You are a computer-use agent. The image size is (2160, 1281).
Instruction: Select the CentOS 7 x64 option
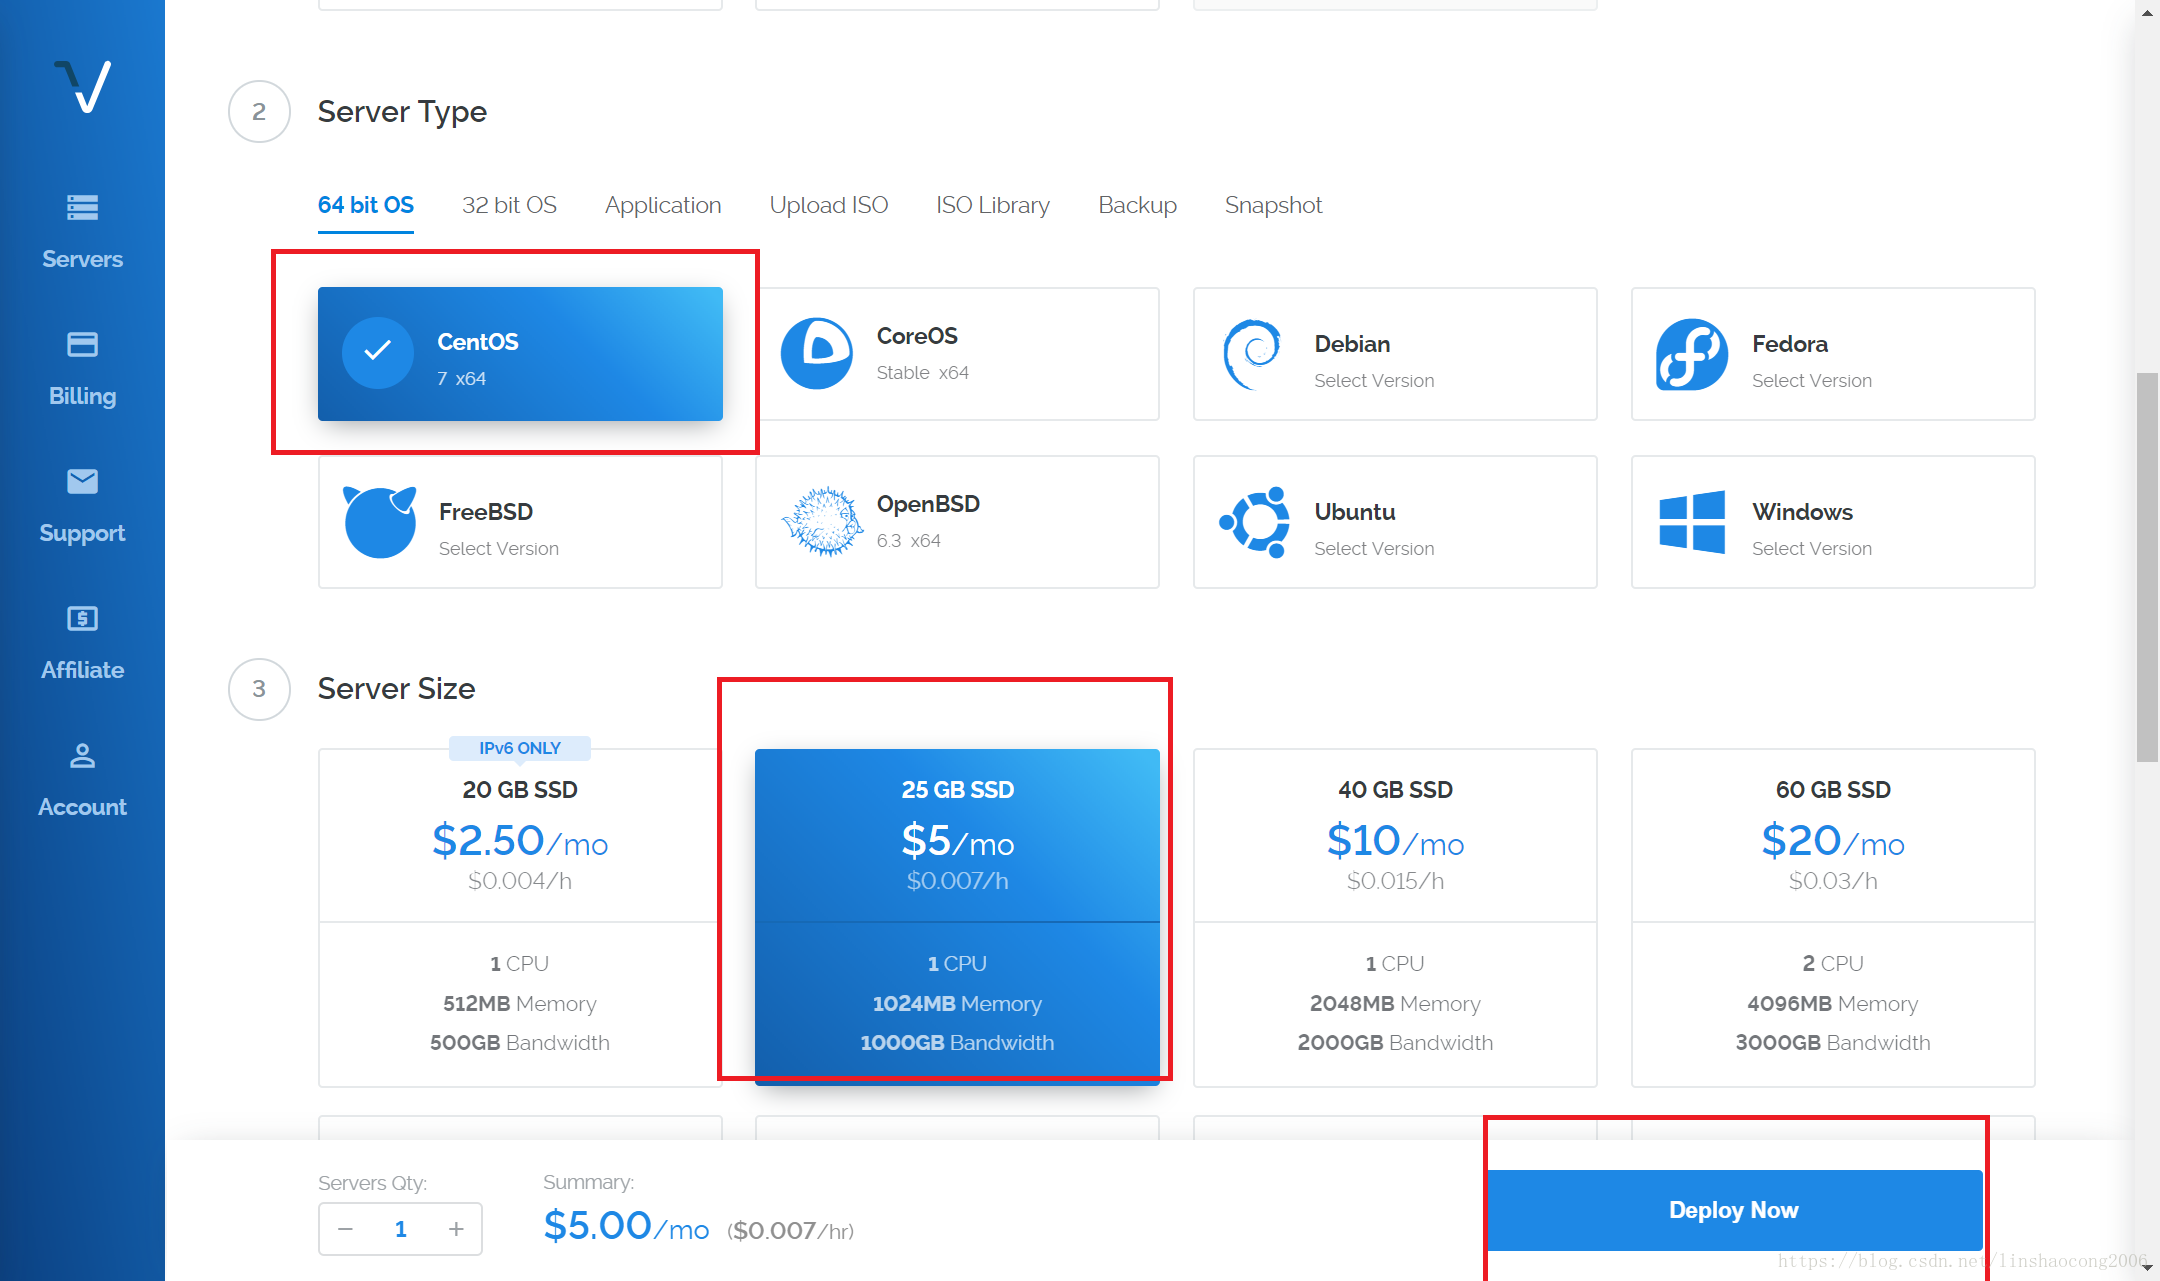click(520, 355)
